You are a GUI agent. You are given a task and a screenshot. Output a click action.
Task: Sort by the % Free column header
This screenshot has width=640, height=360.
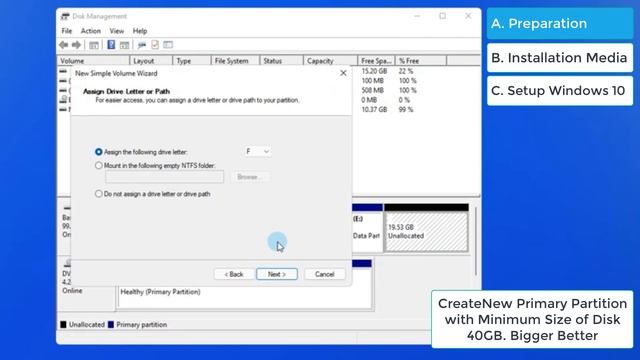pyautogui.click(x=421, y=61)
